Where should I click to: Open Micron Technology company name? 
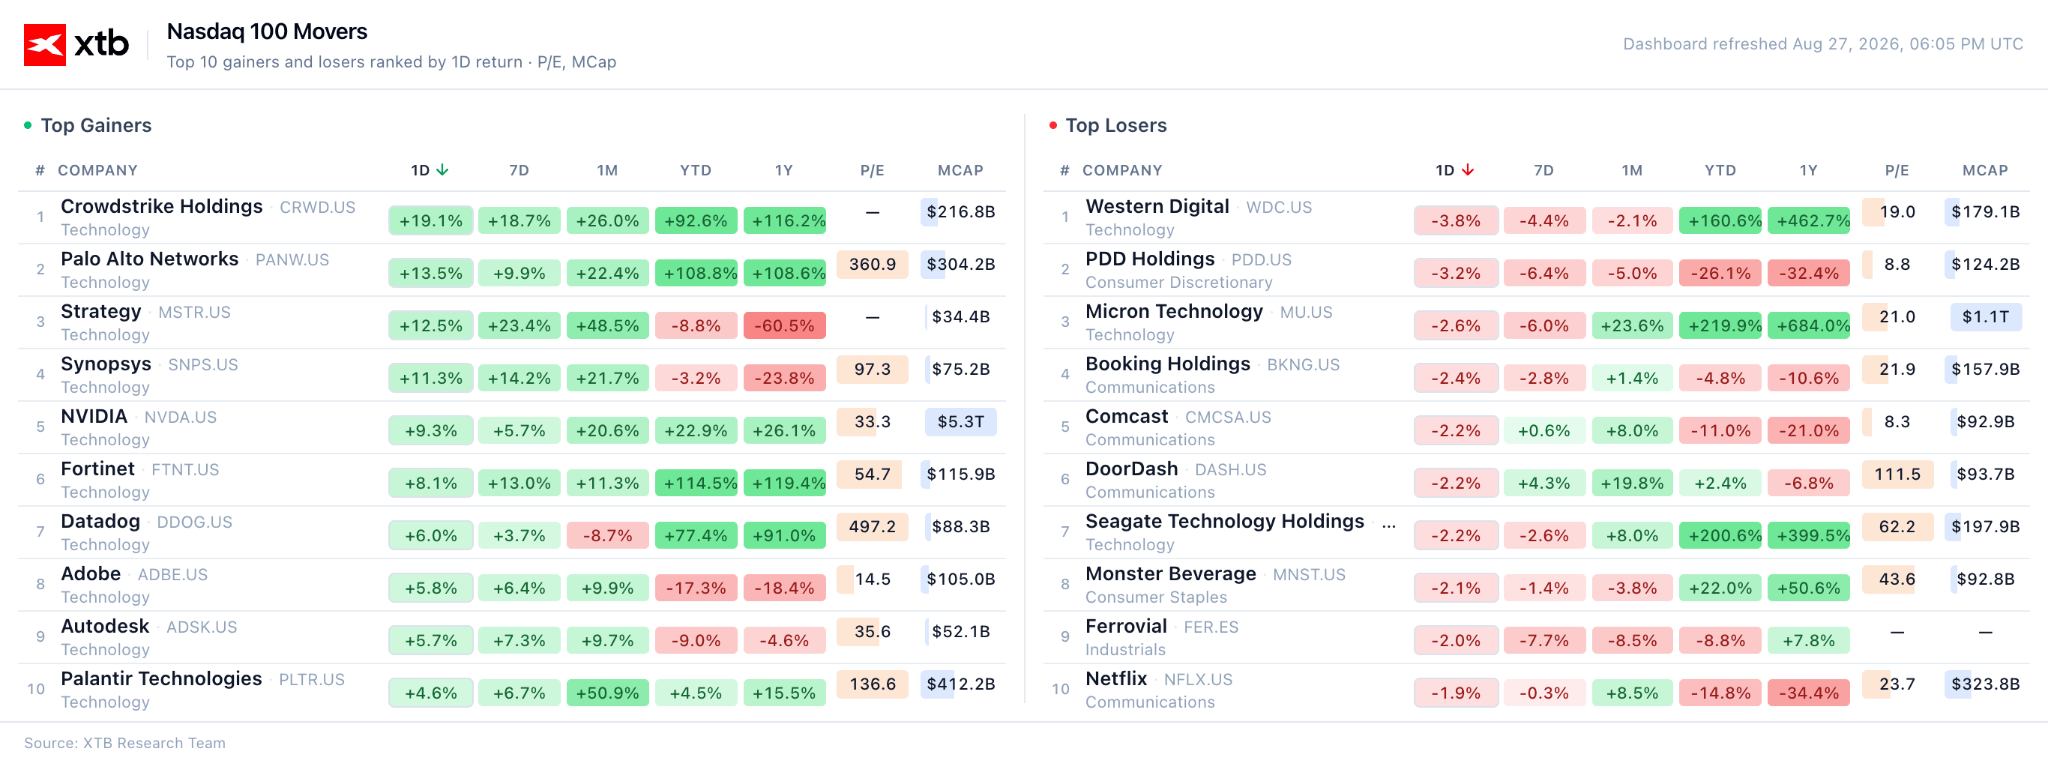[1174, 311]
